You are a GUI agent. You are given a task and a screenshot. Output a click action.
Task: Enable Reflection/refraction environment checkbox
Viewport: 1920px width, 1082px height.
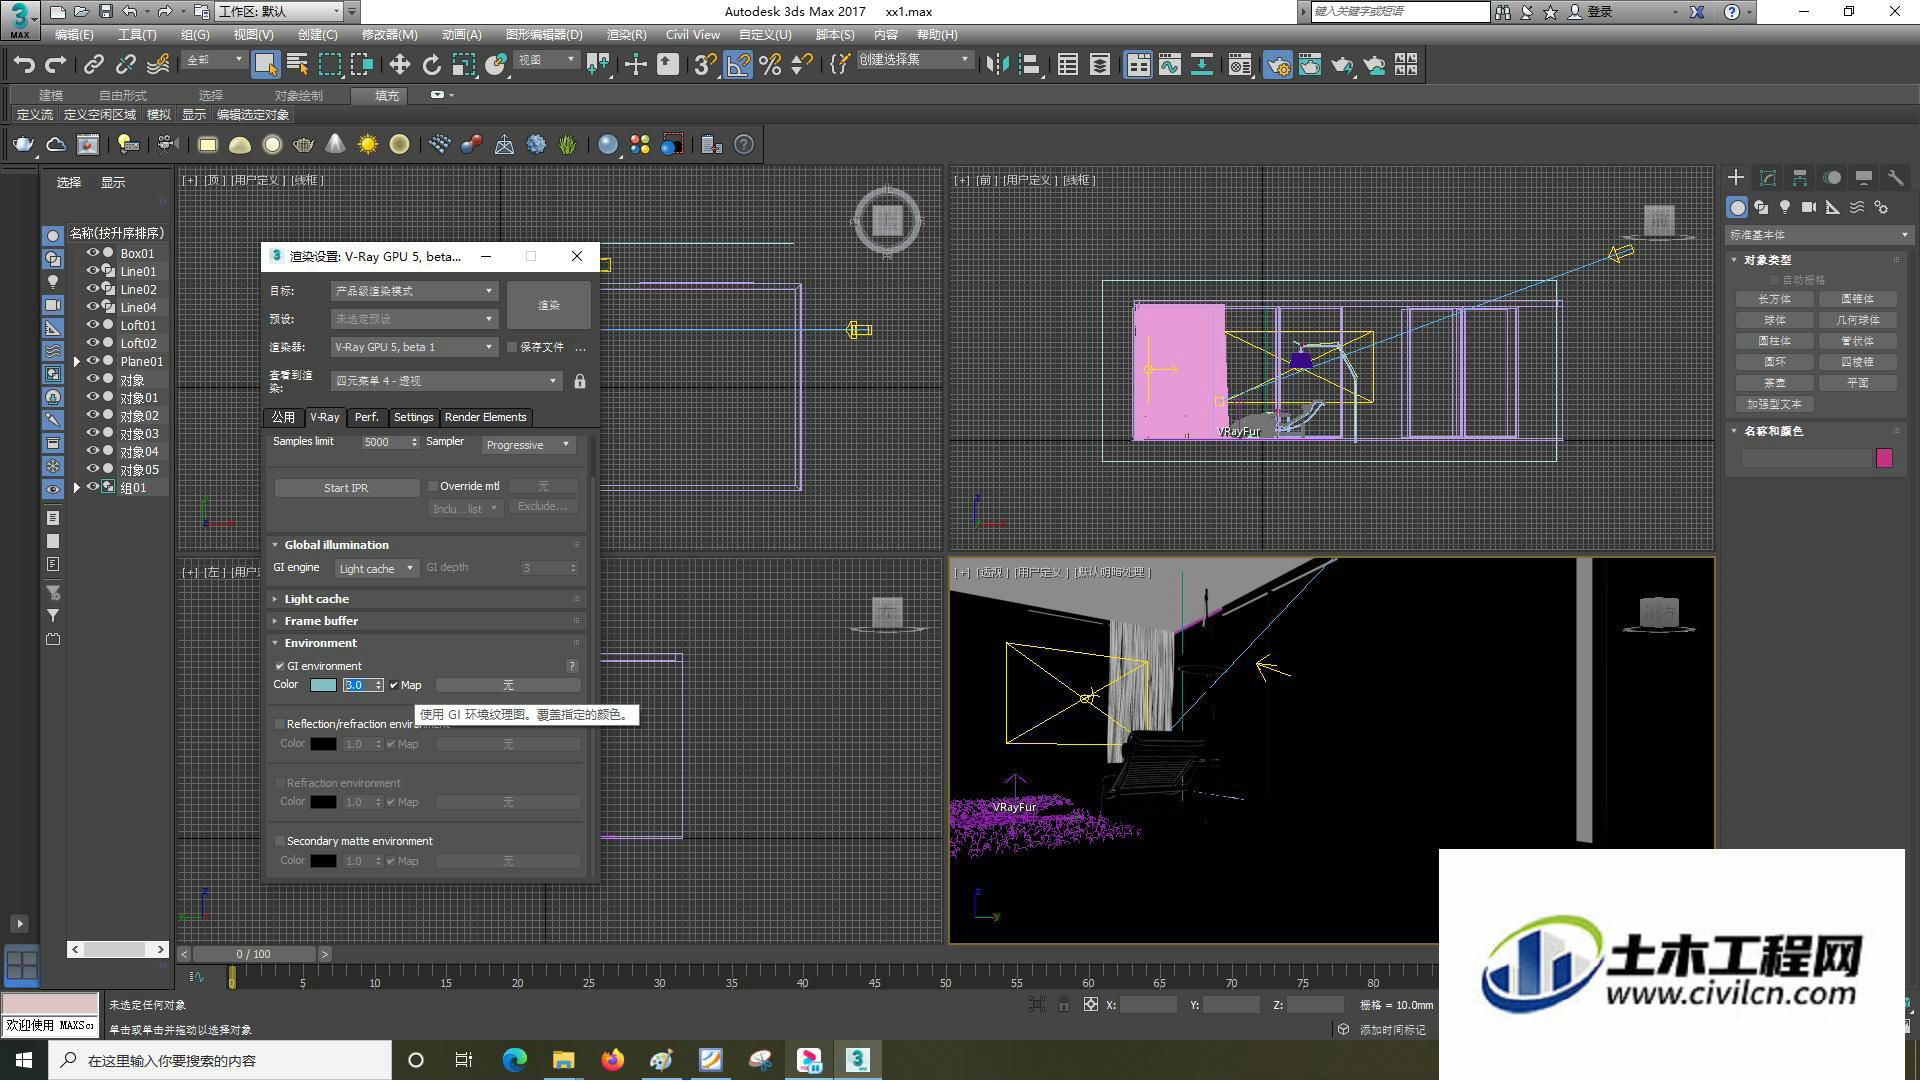point(280,724)
